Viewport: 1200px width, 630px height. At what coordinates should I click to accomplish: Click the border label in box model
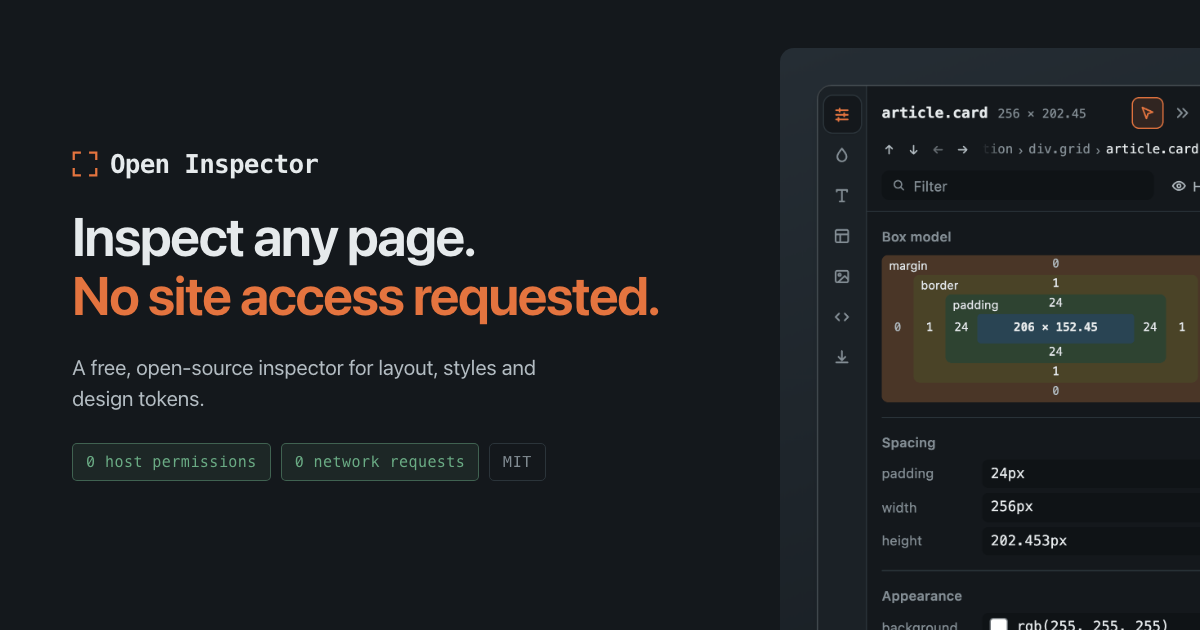pos(939,285)
